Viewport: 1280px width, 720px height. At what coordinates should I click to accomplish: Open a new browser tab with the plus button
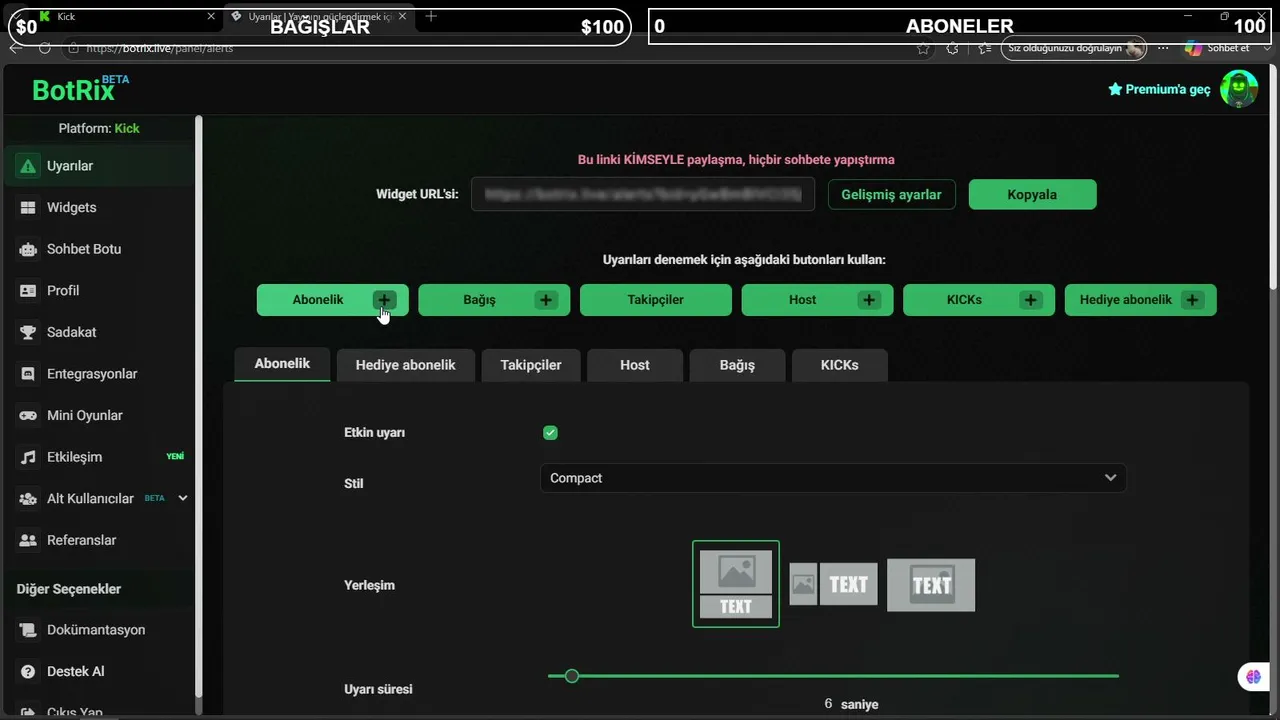coord(431,16)
